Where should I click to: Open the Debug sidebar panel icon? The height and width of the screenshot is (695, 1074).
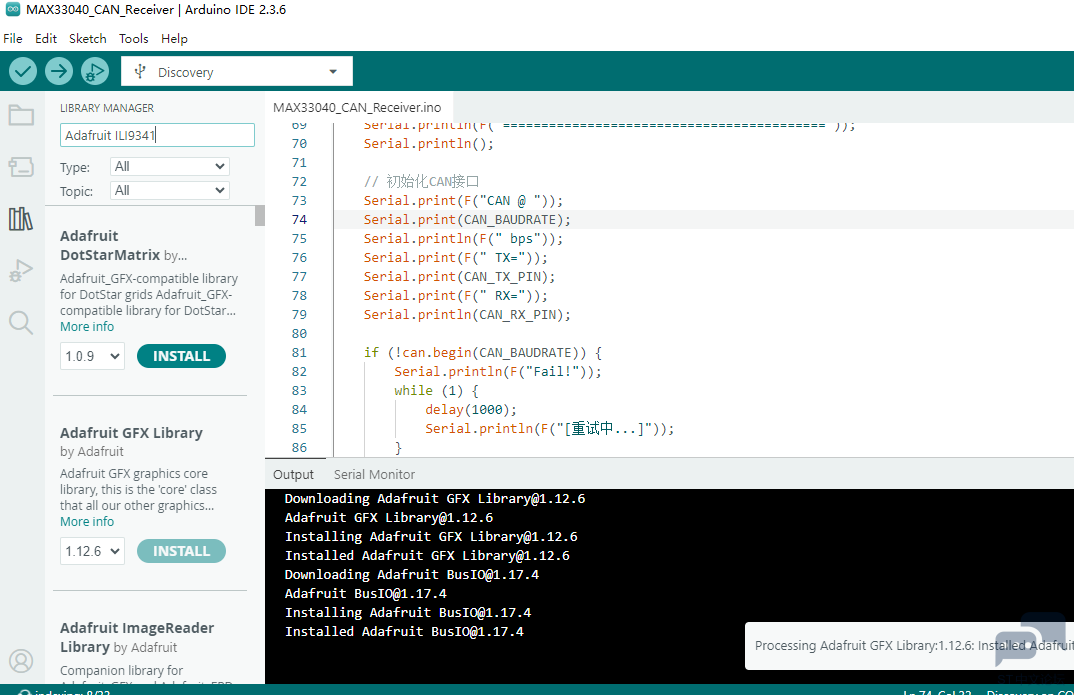[x=21, y=270]
